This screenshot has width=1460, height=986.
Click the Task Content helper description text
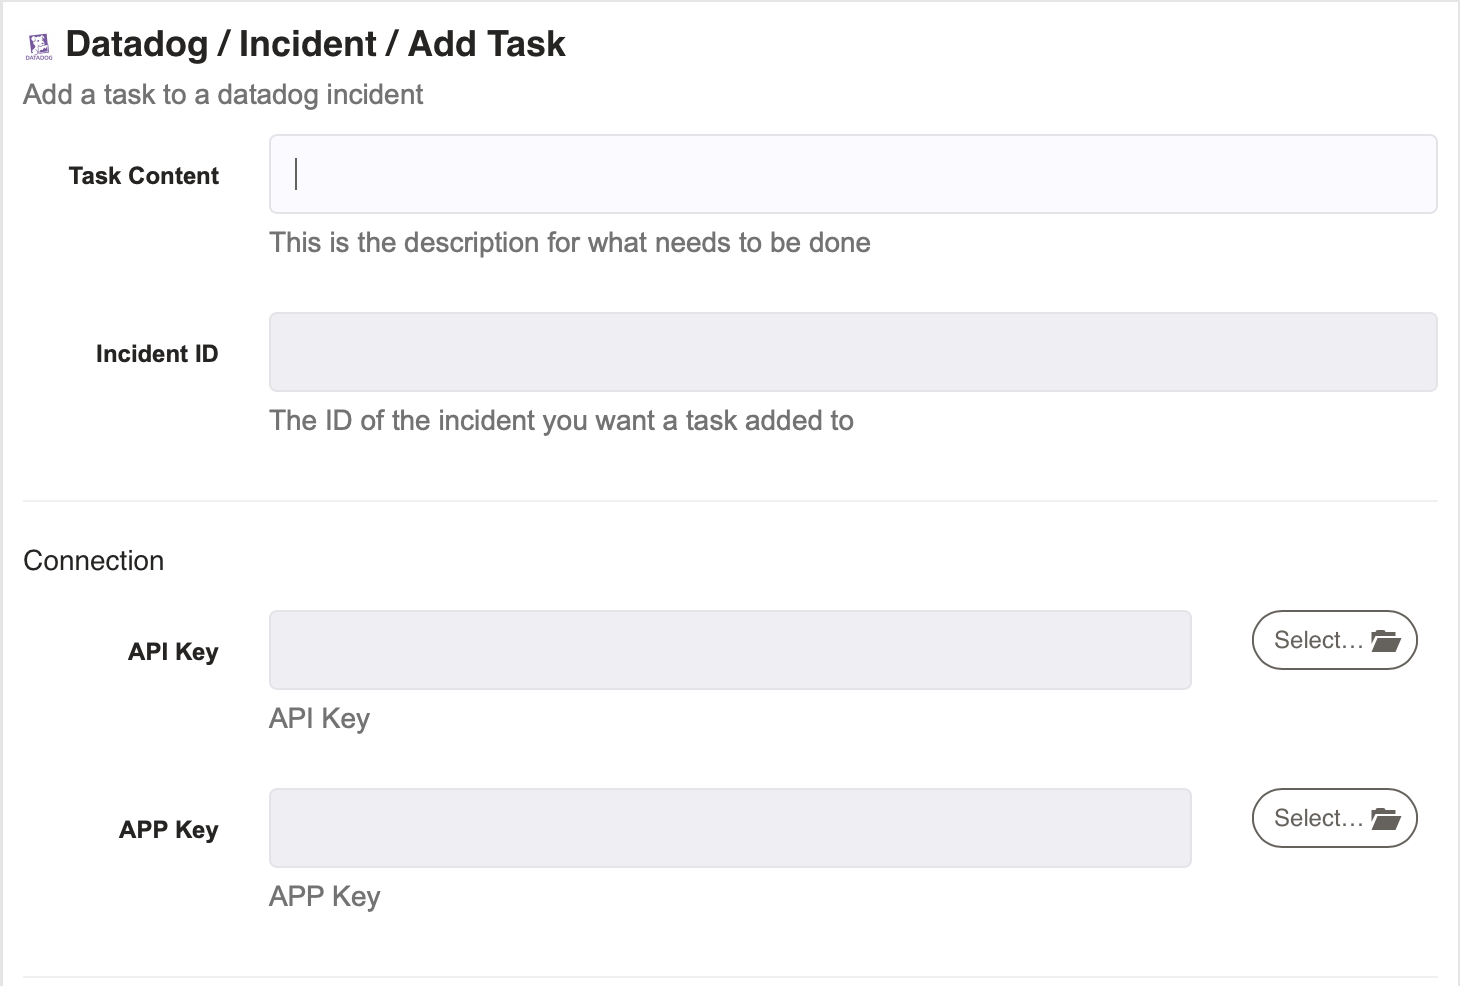click(x=570, y=242)
